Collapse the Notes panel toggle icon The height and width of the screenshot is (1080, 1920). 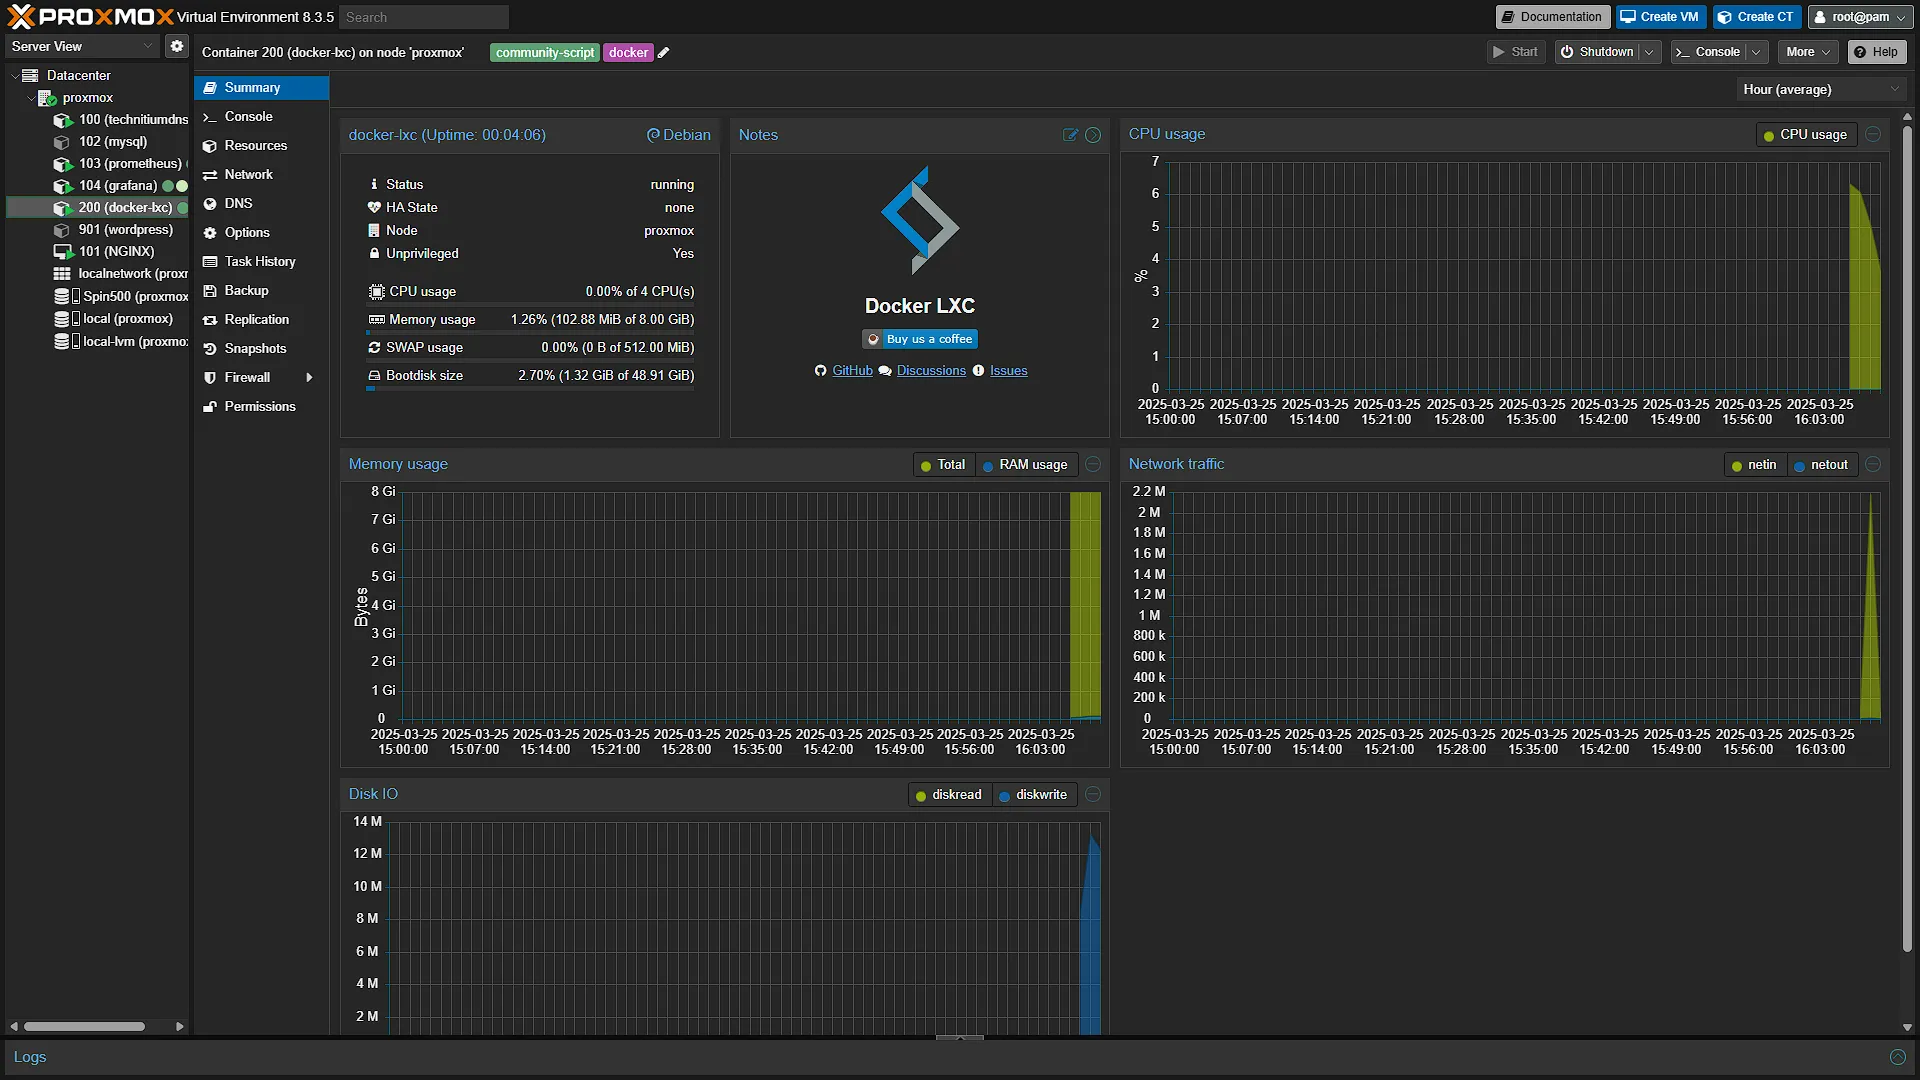tap(1093, 135)
